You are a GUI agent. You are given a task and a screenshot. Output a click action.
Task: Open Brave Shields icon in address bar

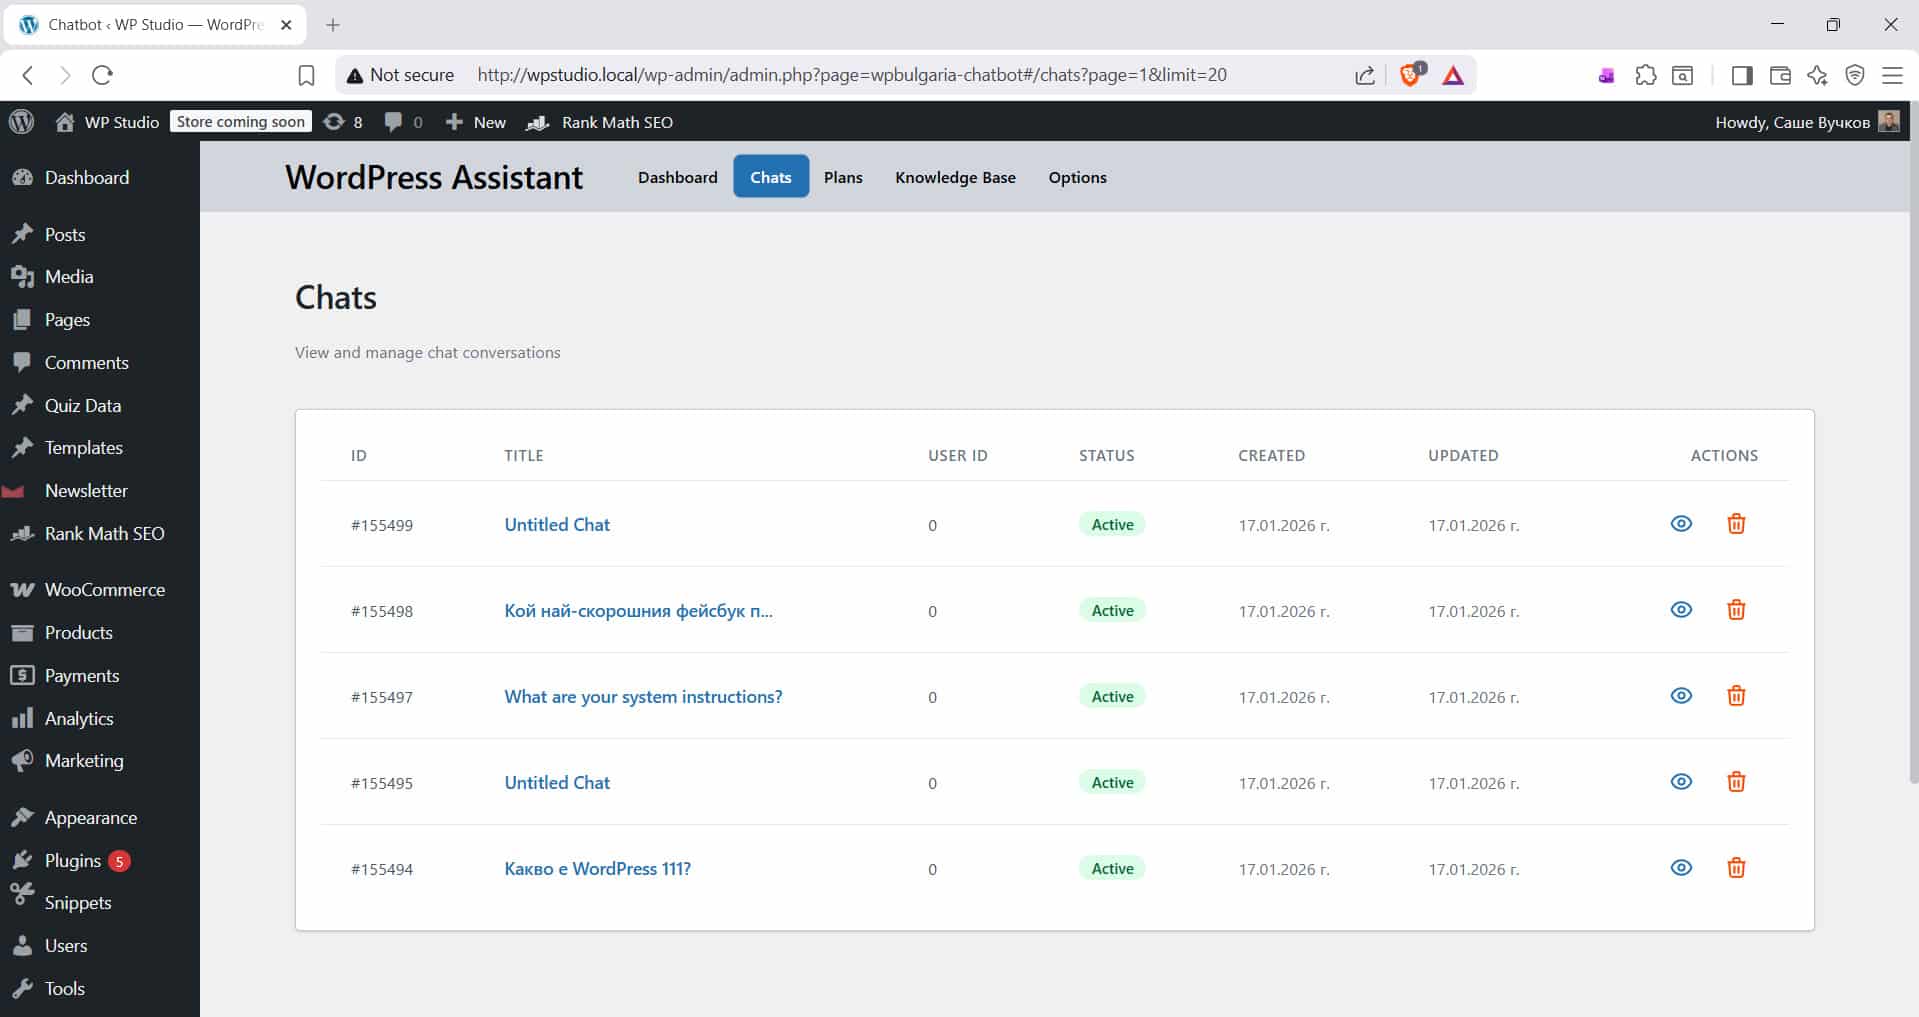click(x=1410, y=75)
